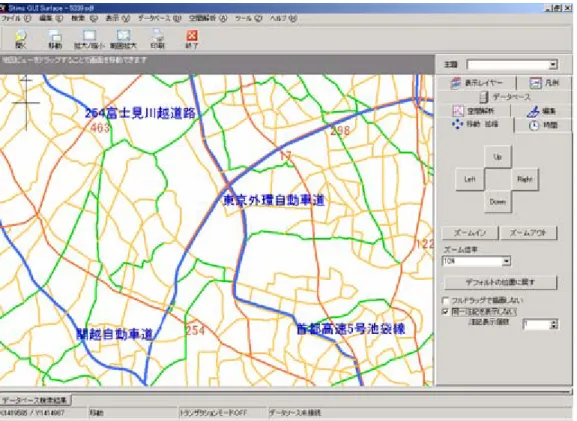Uncheck the 同一注記を表示しない checkbox
This screenshot has width=577, height=421.
click(x=445, y=312)
